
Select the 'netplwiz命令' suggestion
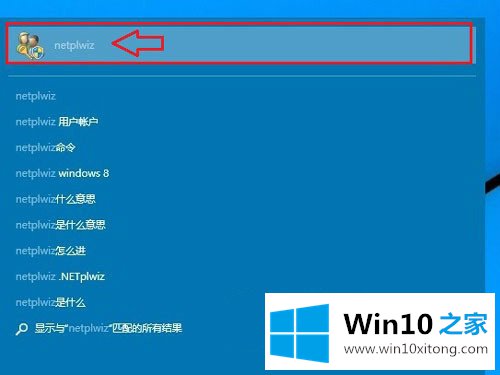pyautogui.click(x=46, y=147)
